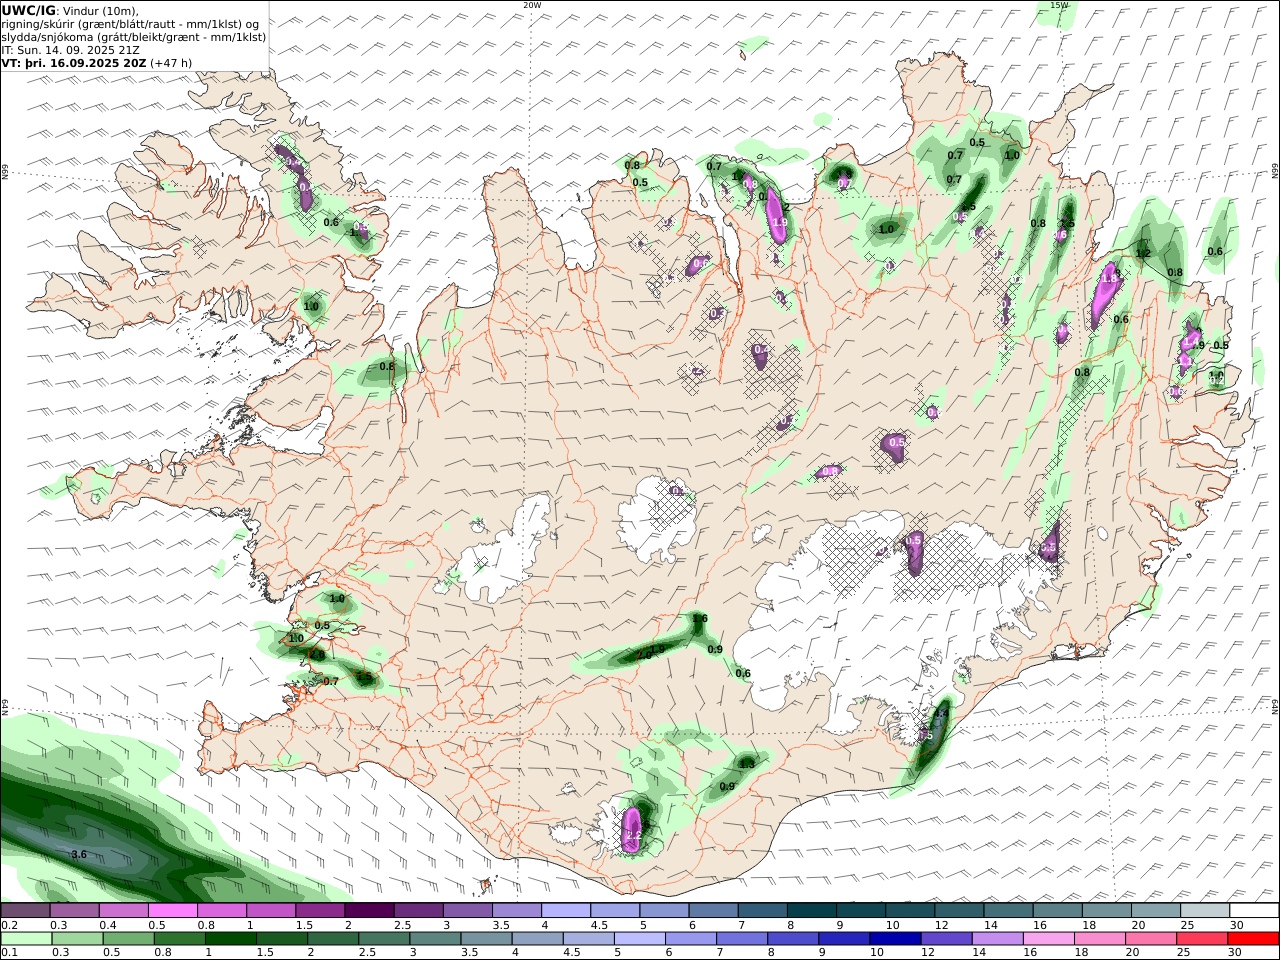Image resolution: width=1280 pixels, height=960 pixels.
Task: Click the 'slydda/snjókoma' legend description line
Action: [134, 37]
